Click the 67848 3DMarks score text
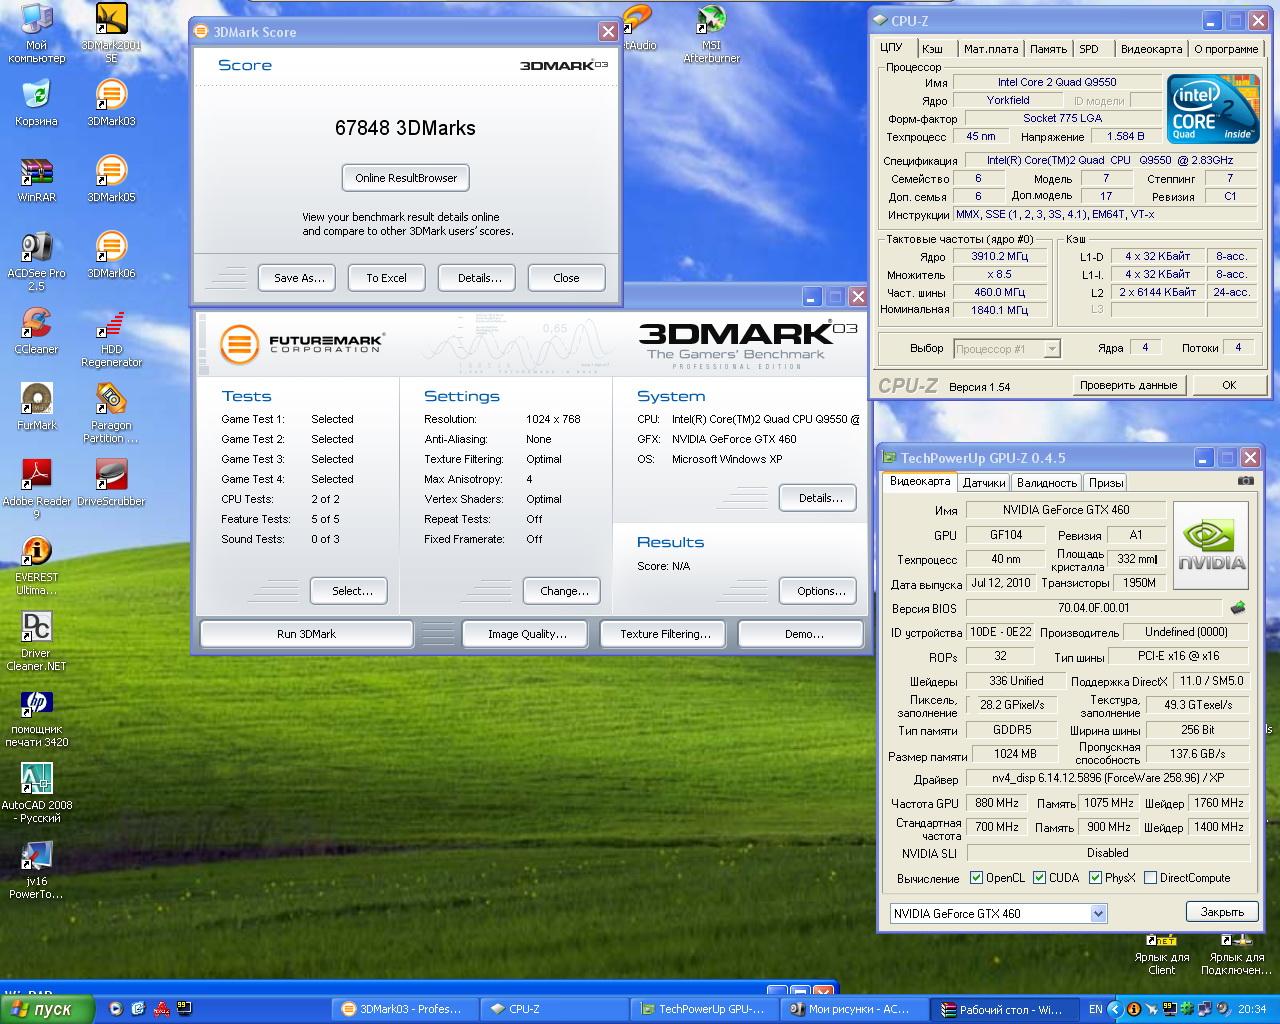 click(405, 128)
